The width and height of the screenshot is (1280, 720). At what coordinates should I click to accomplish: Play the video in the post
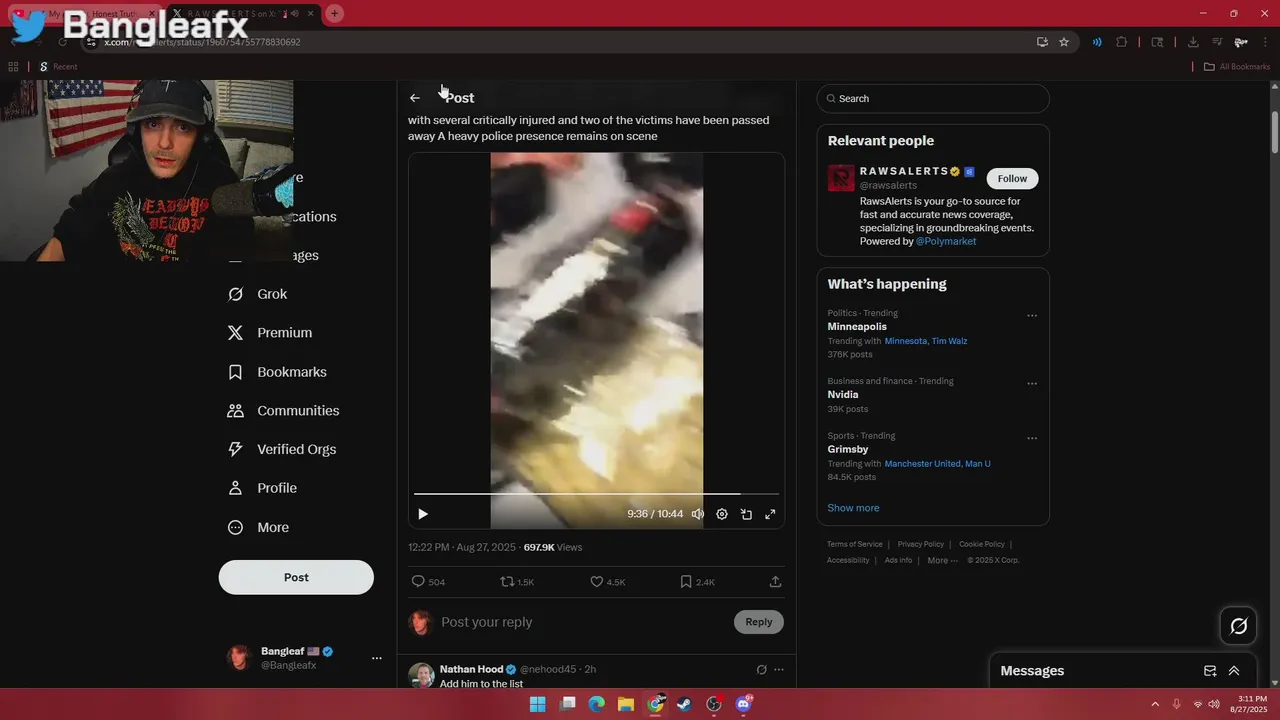(423, 514)
